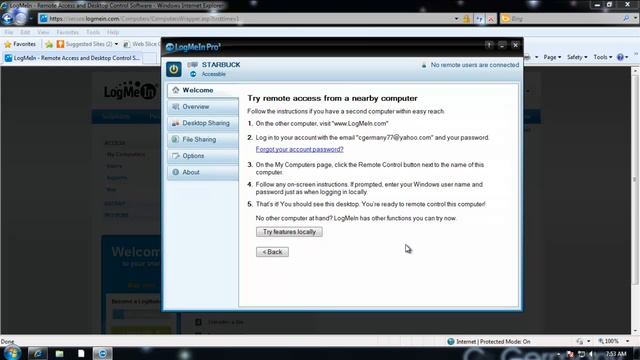Open the Favorites star button

click(x=20, y=44)
